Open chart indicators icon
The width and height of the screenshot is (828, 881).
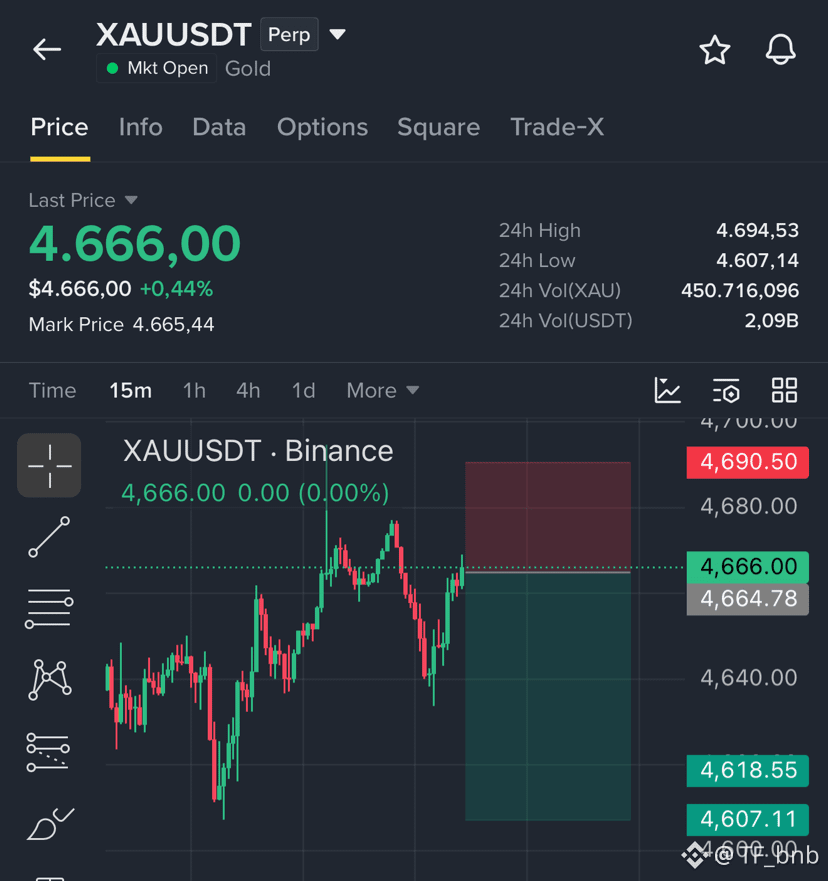tap(667, 390)
